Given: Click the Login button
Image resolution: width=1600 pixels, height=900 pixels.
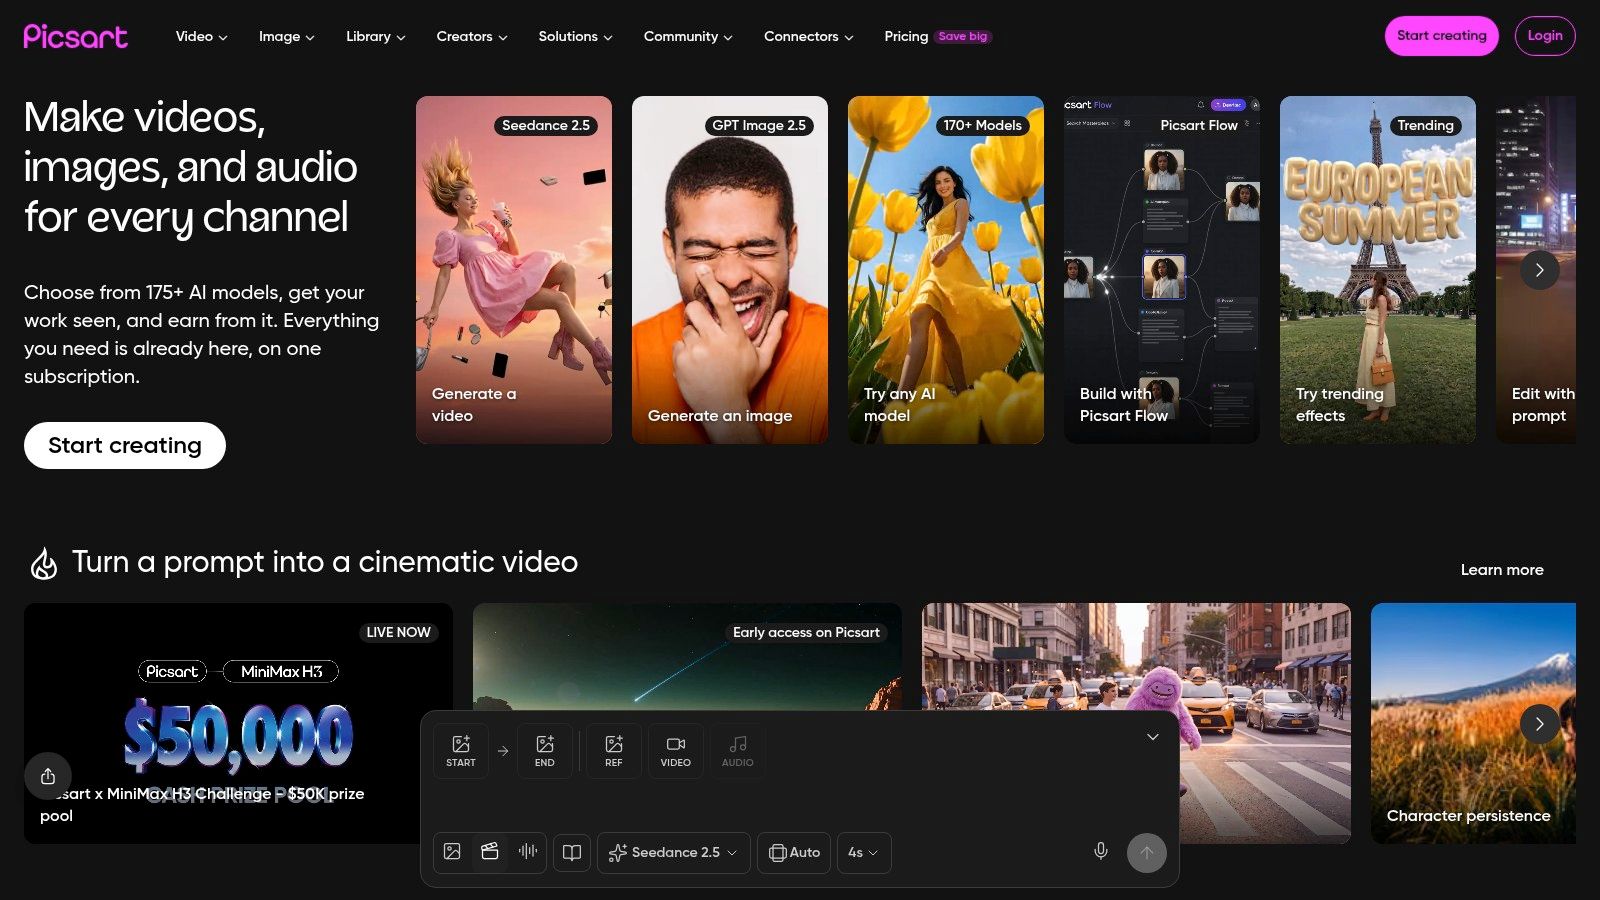Looking at the screenshot, I should [x=1545, y=36].
